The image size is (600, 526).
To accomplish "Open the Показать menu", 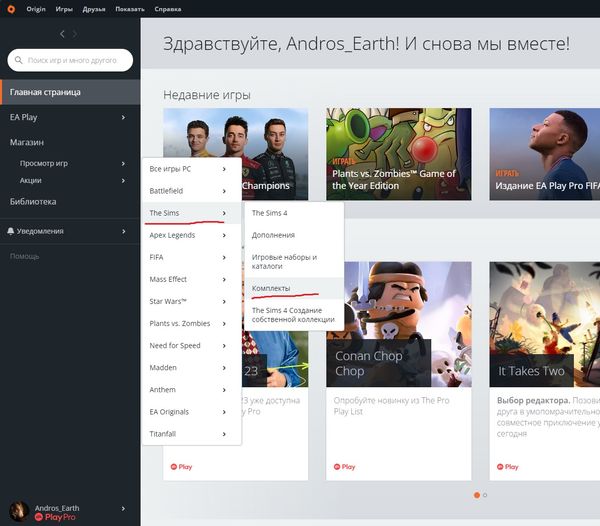I will click(130, 9).
